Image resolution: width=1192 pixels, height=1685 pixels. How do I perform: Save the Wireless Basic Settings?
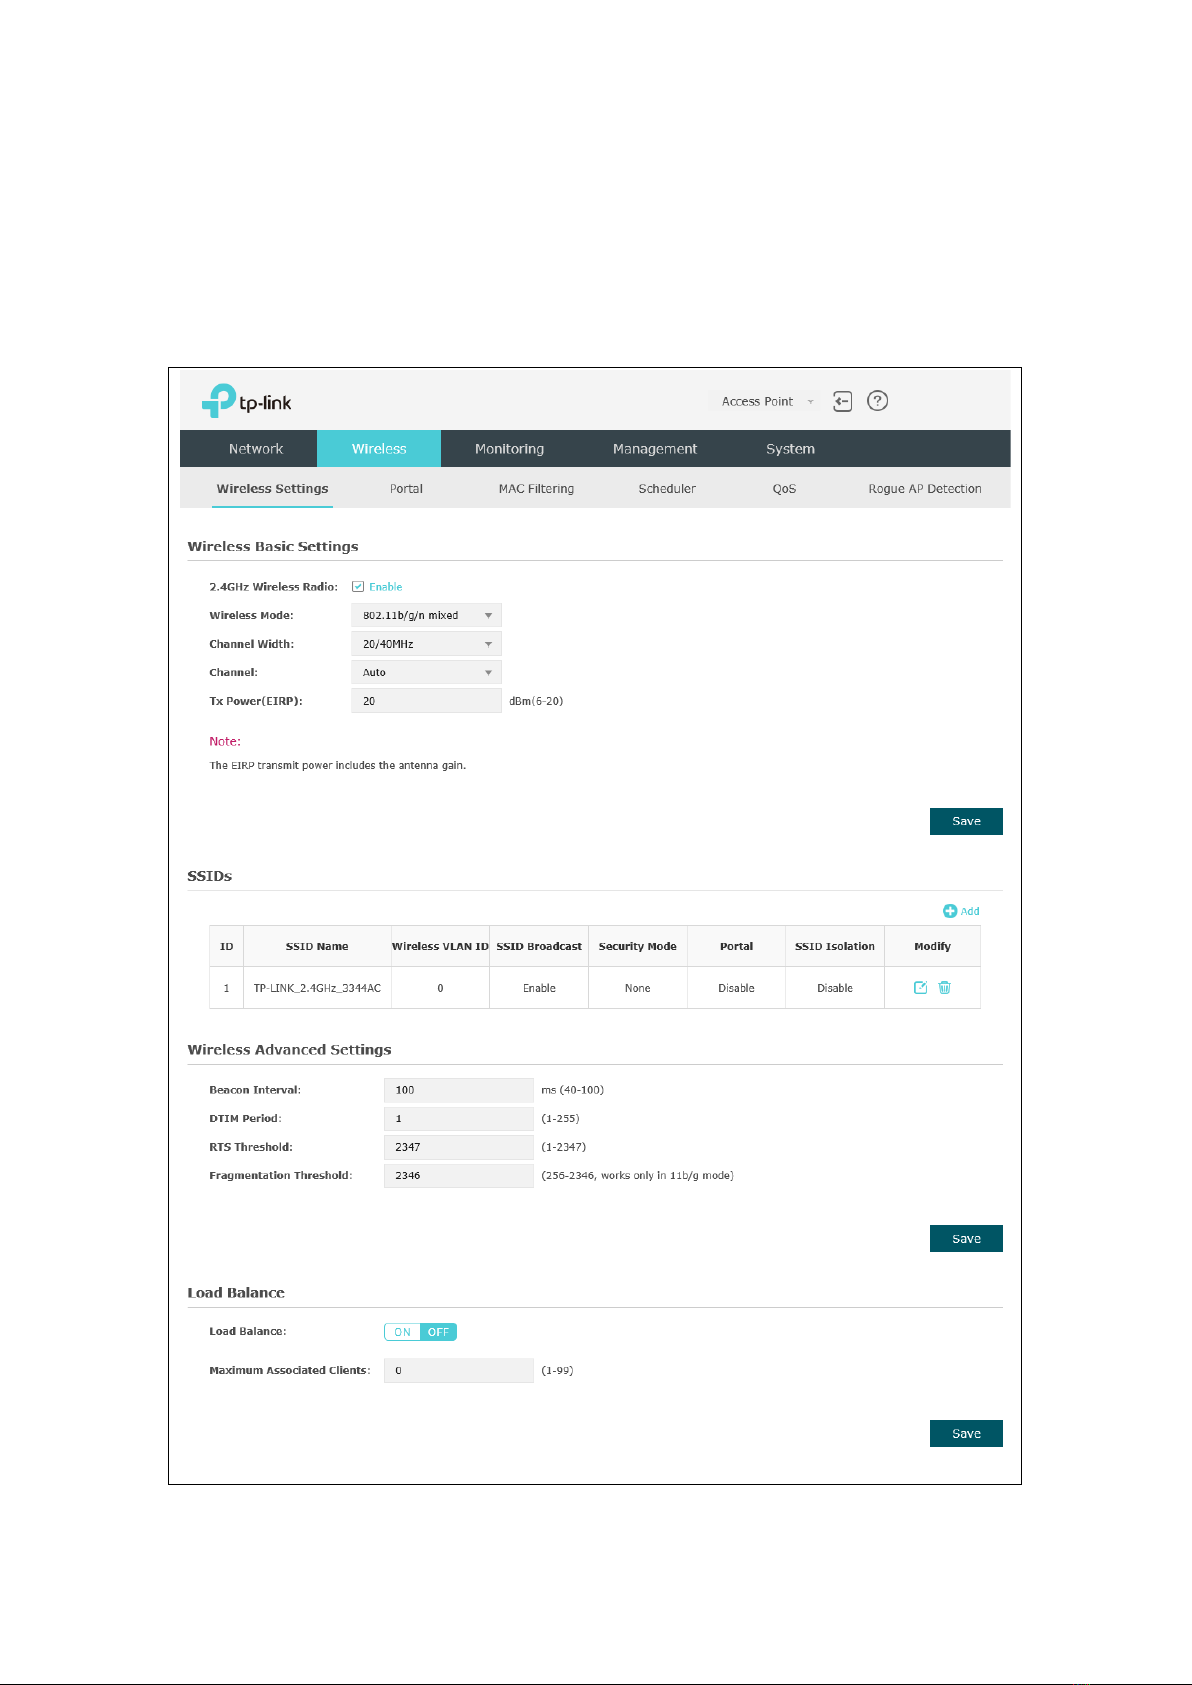pos(966,821)
